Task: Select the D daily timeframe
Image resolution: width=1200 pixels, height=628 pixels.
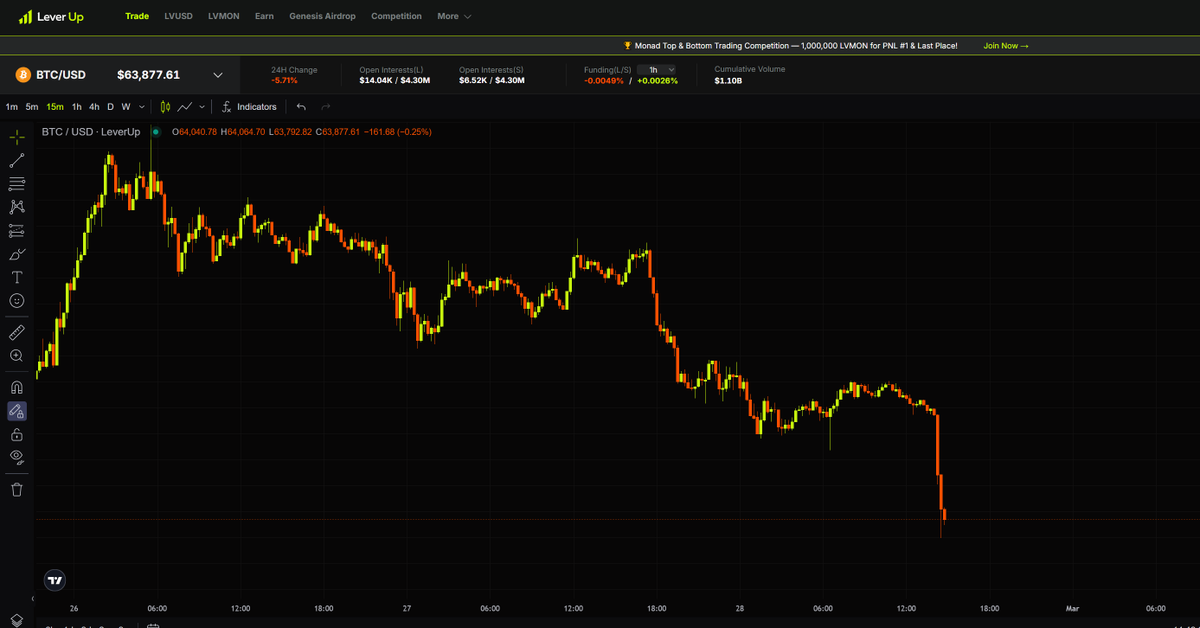Action: (x=111, y=107)
